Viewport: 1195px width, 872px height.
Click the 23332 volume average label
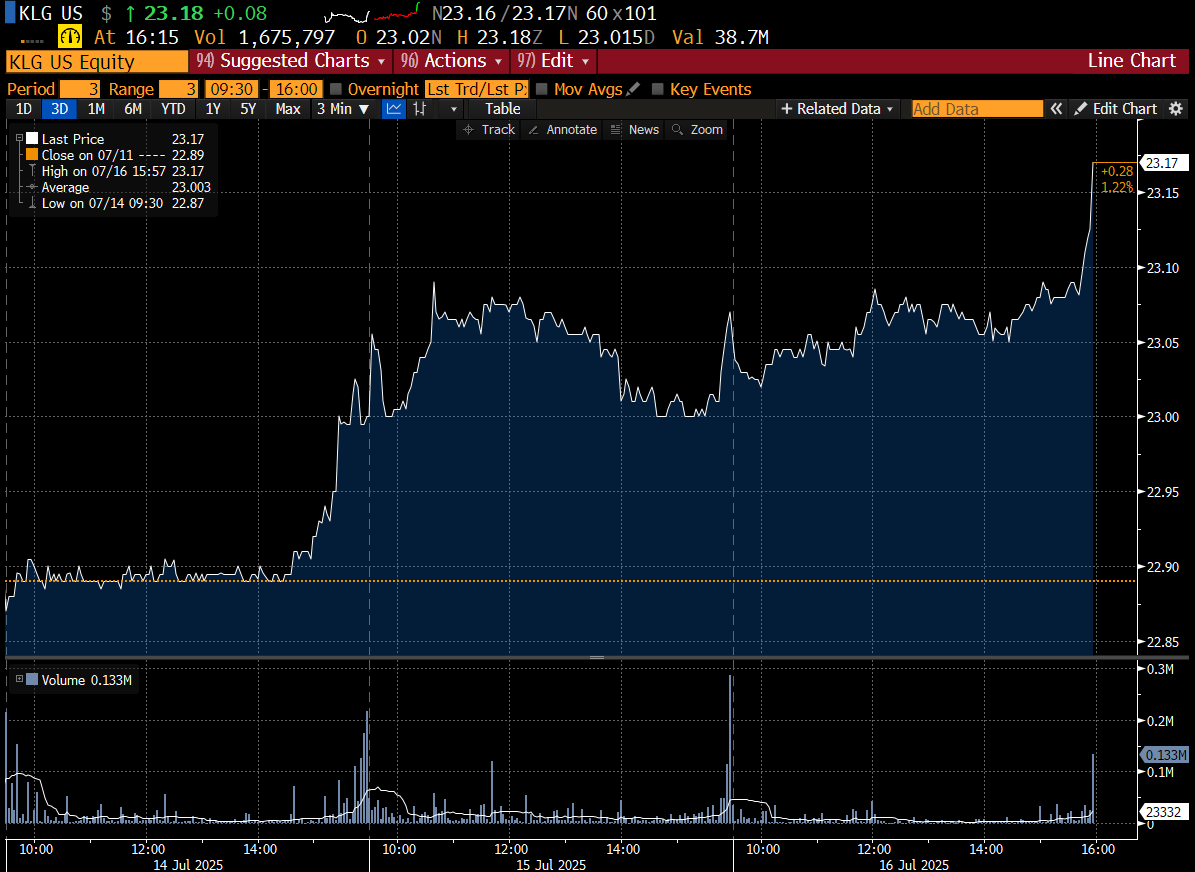1164,813
